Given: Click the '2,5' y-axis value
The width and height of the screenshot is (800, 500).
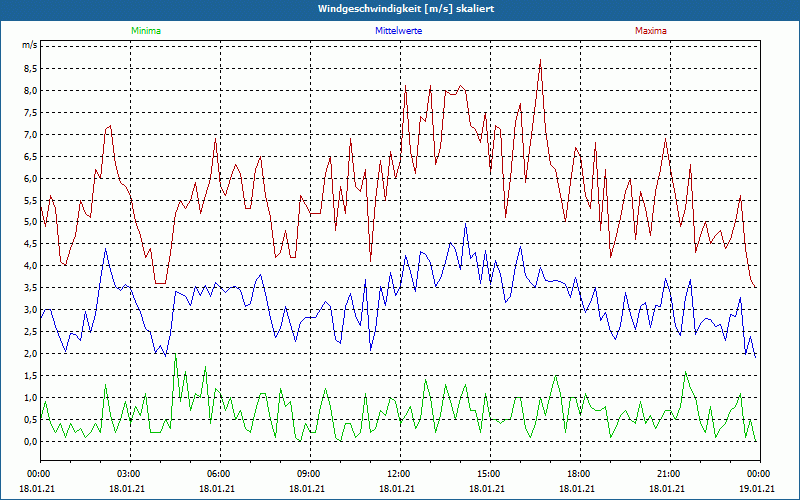Looking at the screenshot, I should click(31, 332).
